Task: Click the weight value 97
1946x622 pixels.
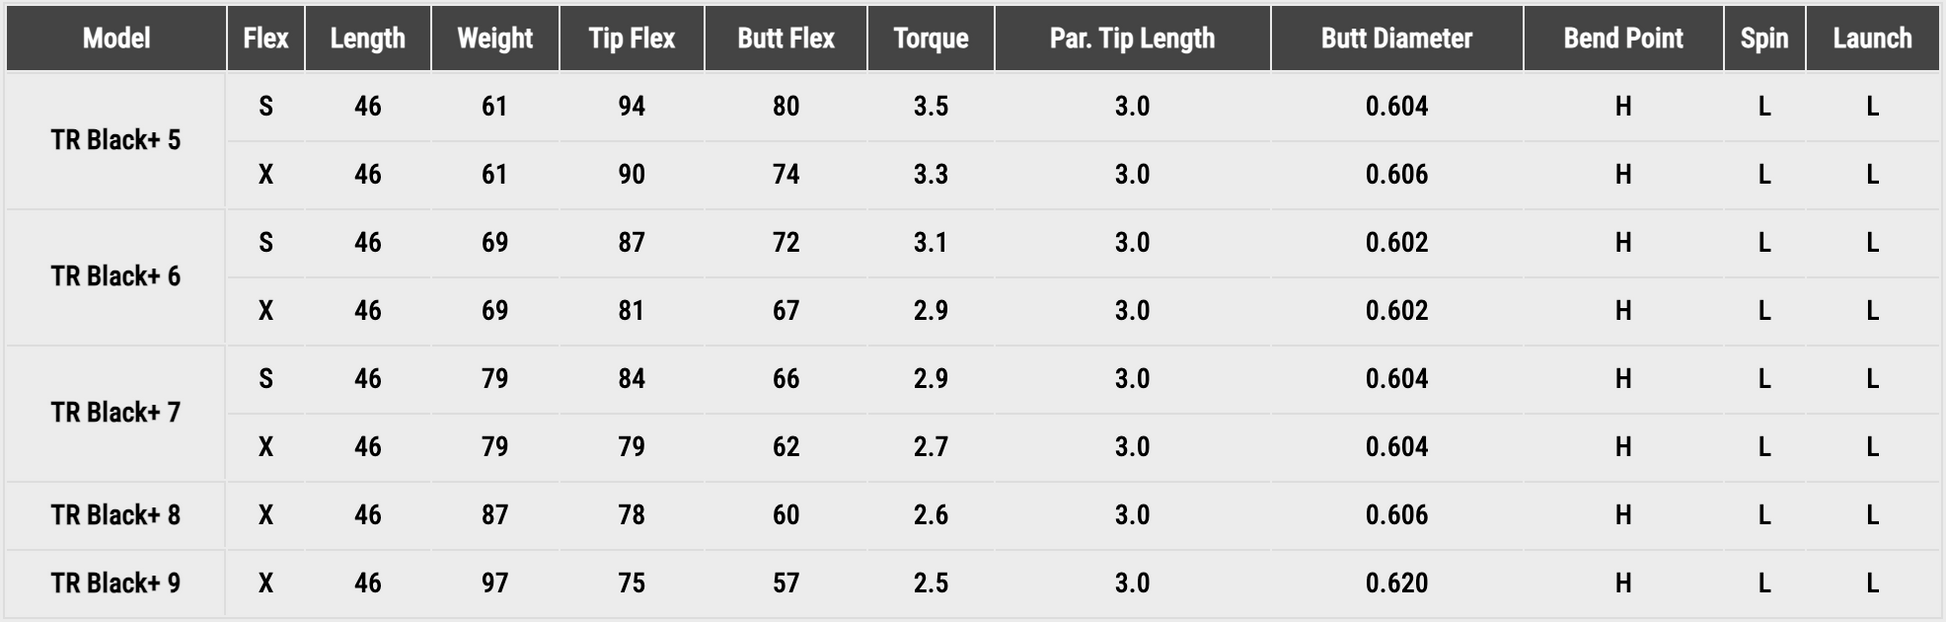Action: pyautogui.click(x=495, y=583)
